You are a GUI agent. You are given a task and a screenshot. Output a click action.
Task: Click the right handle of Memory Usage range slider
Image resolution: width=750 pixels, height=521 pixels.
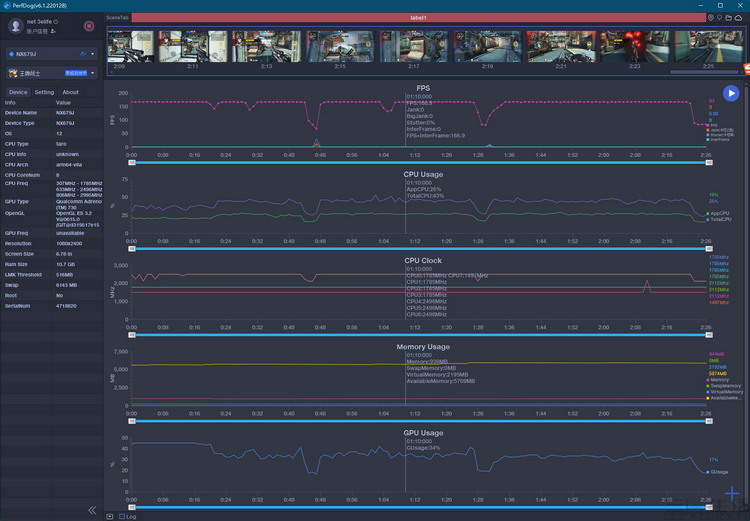709,421
